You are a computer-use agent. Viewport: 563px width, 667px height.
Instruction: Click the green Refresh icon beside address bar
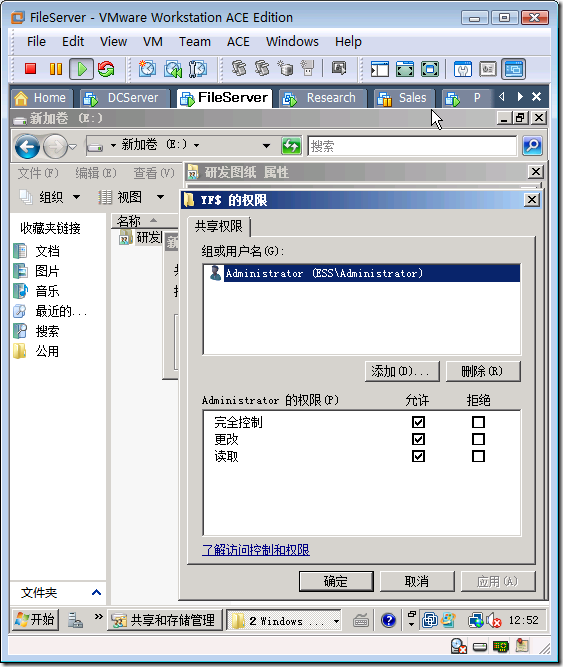point(291,146)
